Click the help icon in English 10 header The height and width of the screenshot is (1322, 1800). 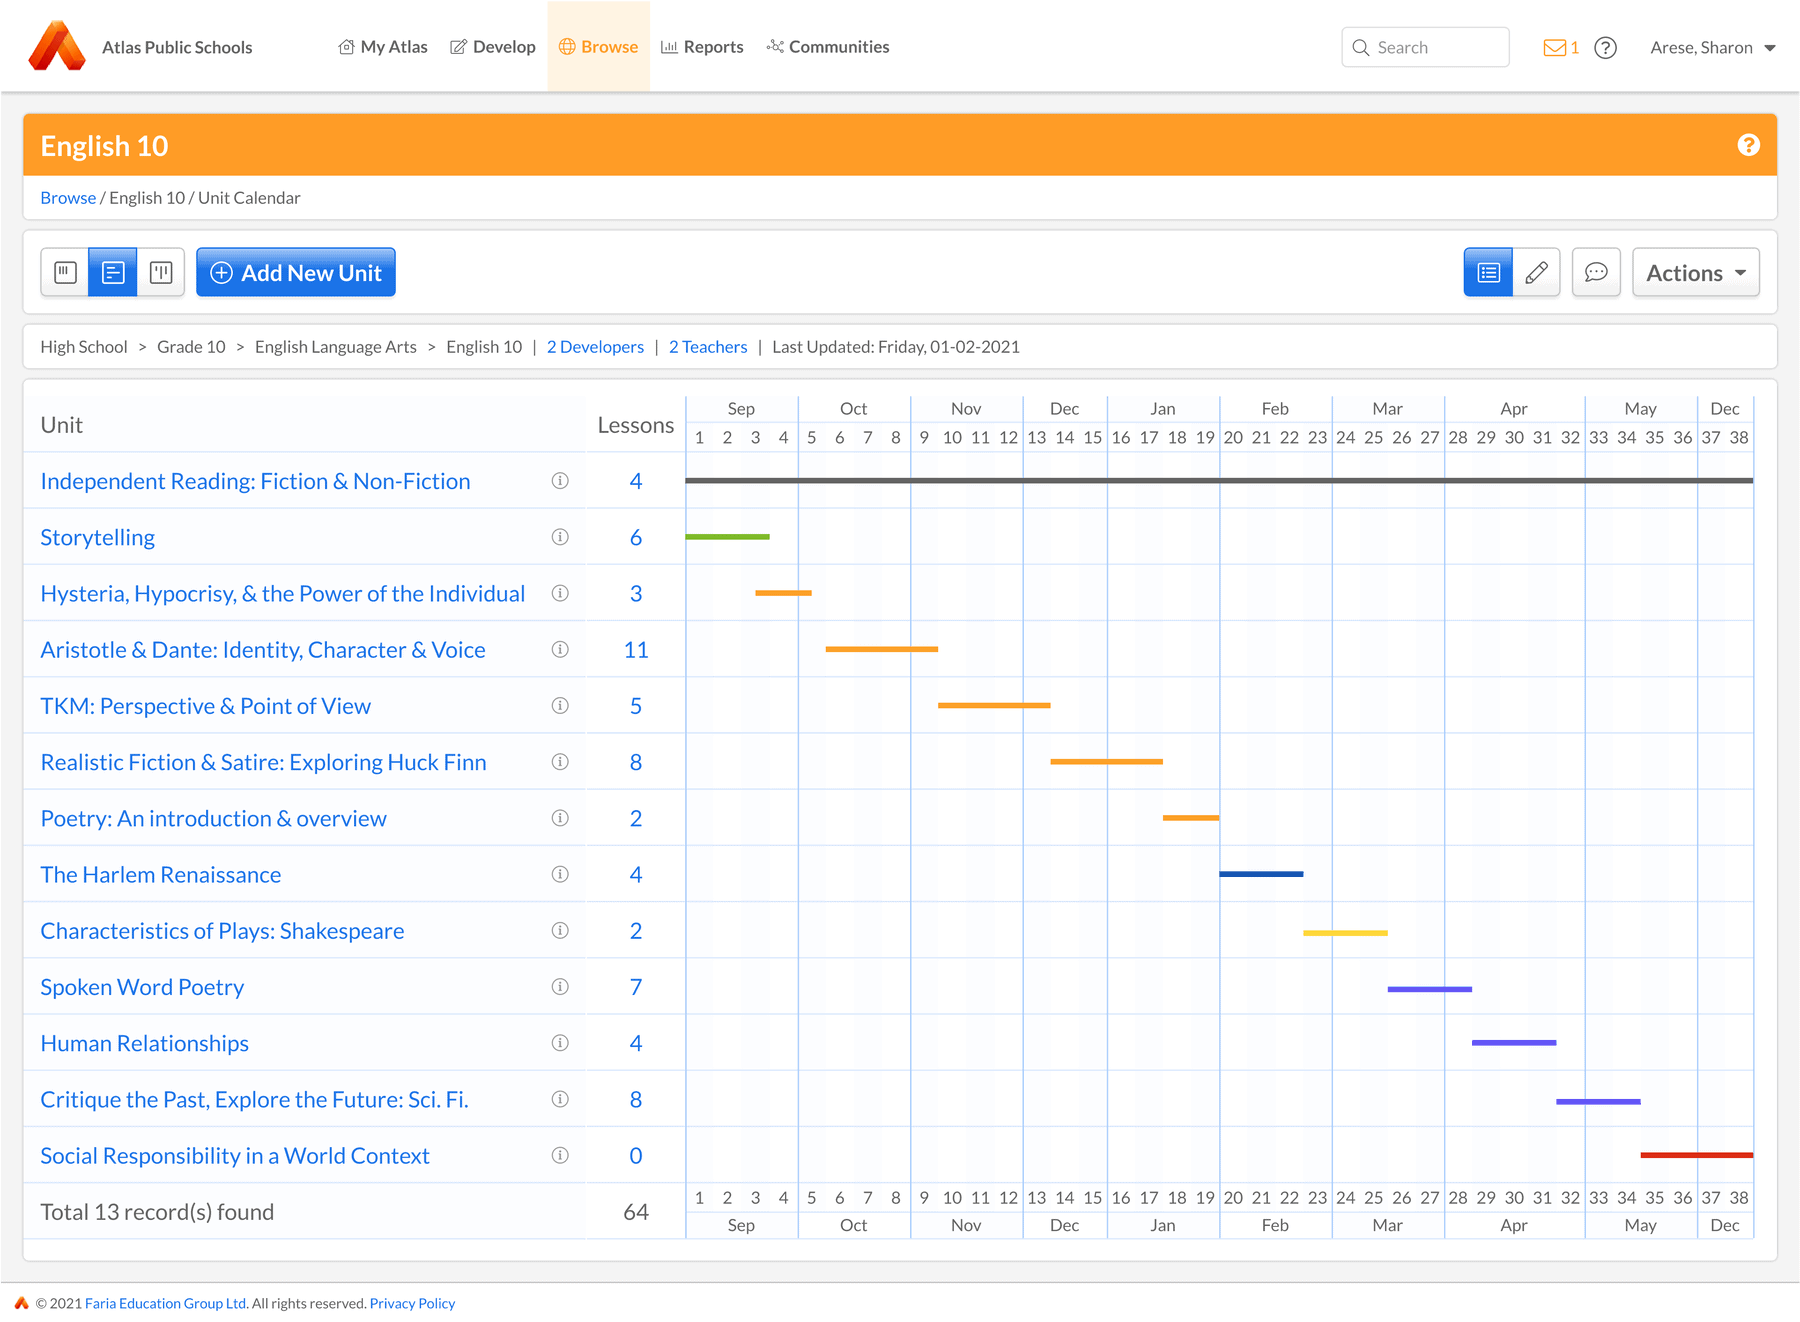point(1748,145)
